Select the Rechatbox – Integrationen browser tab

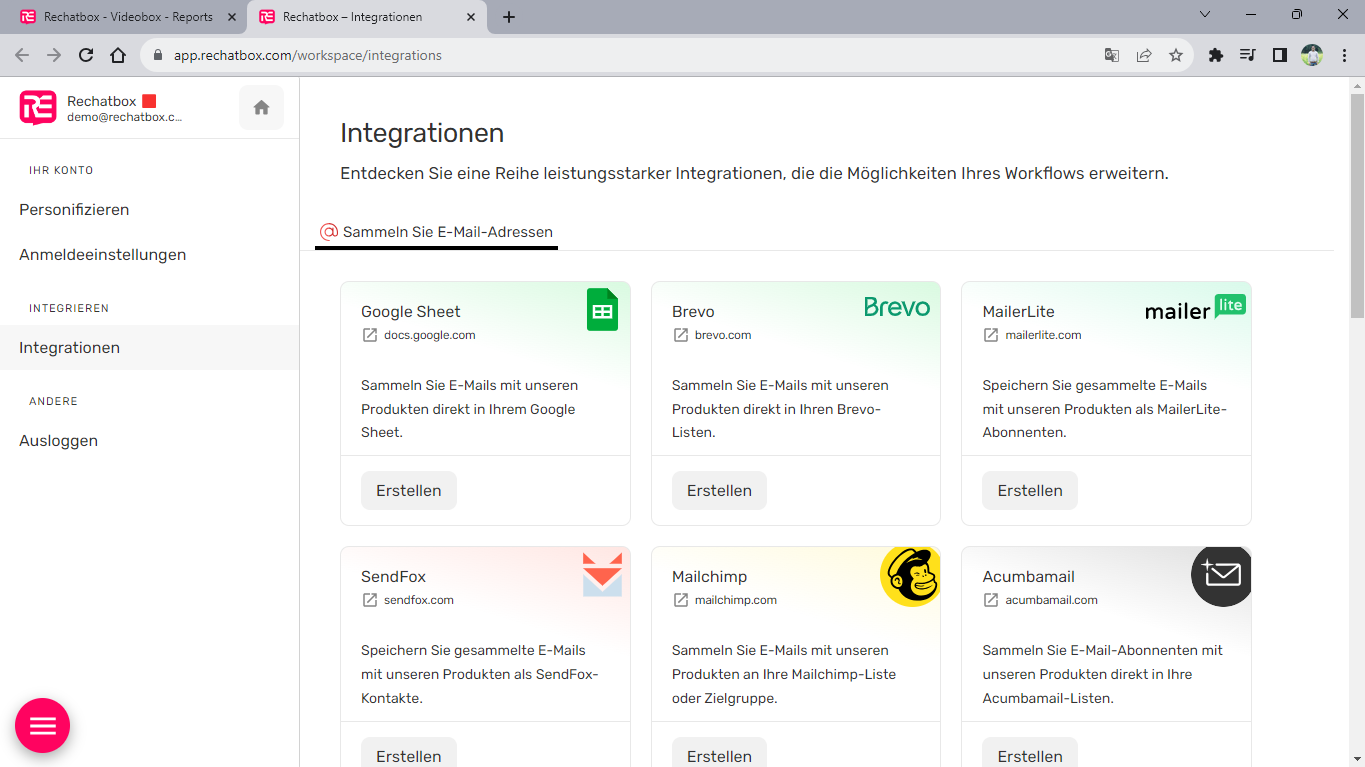point(366,17)
